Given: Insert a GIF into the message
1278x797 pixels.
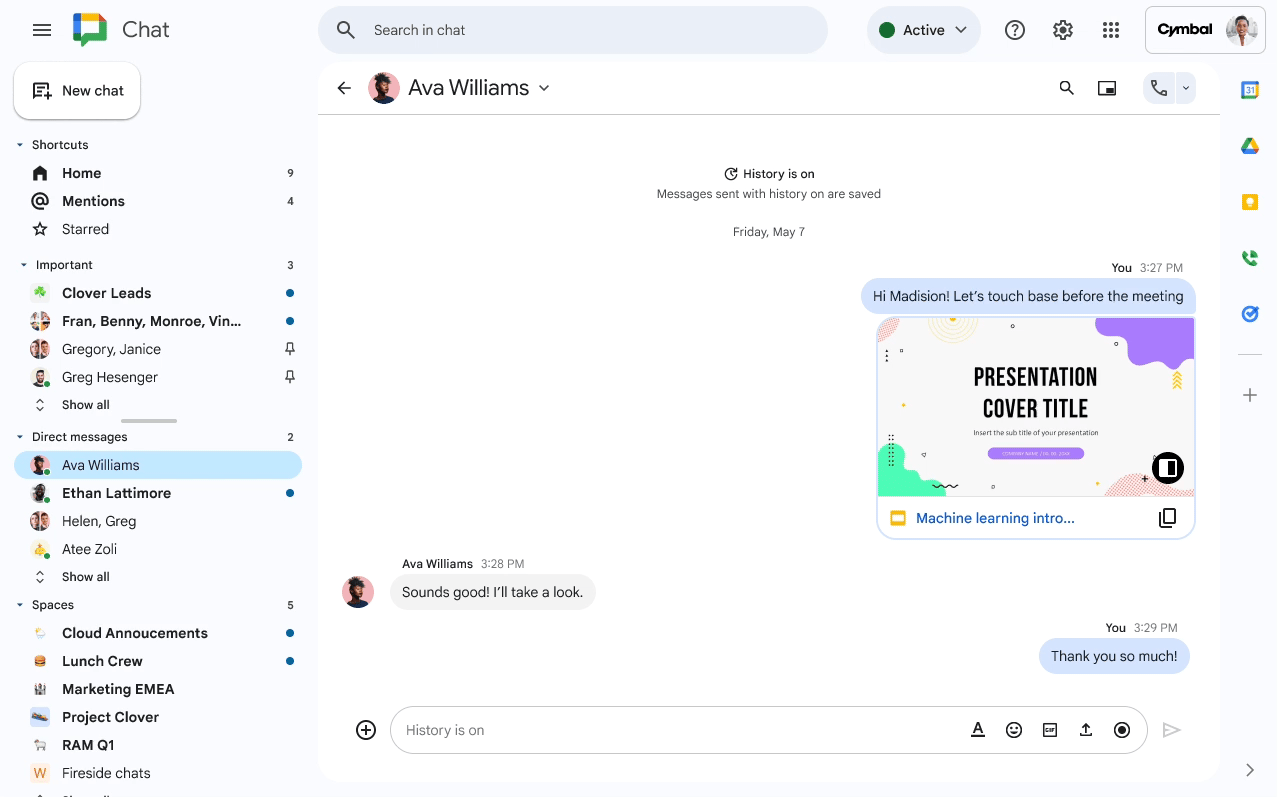Looking at the screenshot, I should click(1050, 730).
